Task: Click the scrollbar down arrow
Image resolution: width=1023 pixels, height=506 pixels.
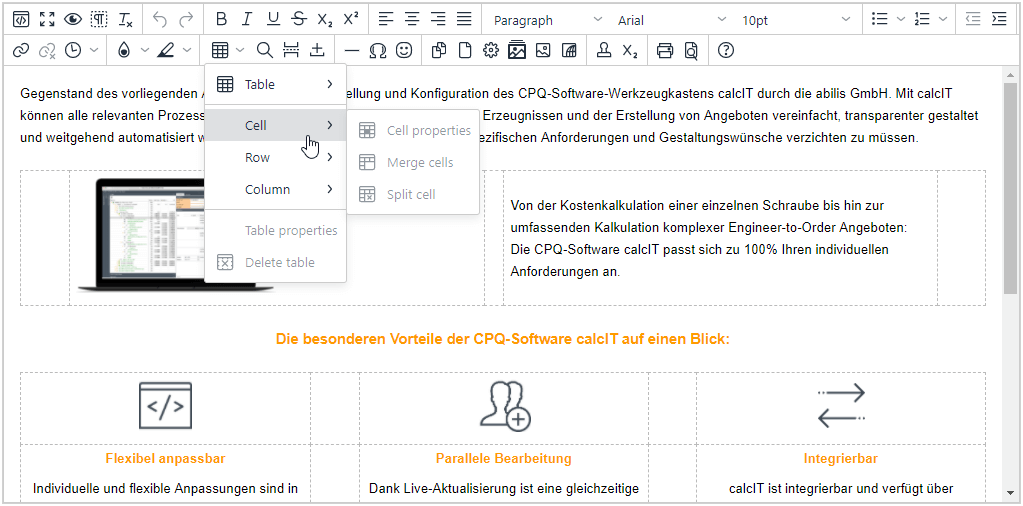Action: coord(1011,492)
